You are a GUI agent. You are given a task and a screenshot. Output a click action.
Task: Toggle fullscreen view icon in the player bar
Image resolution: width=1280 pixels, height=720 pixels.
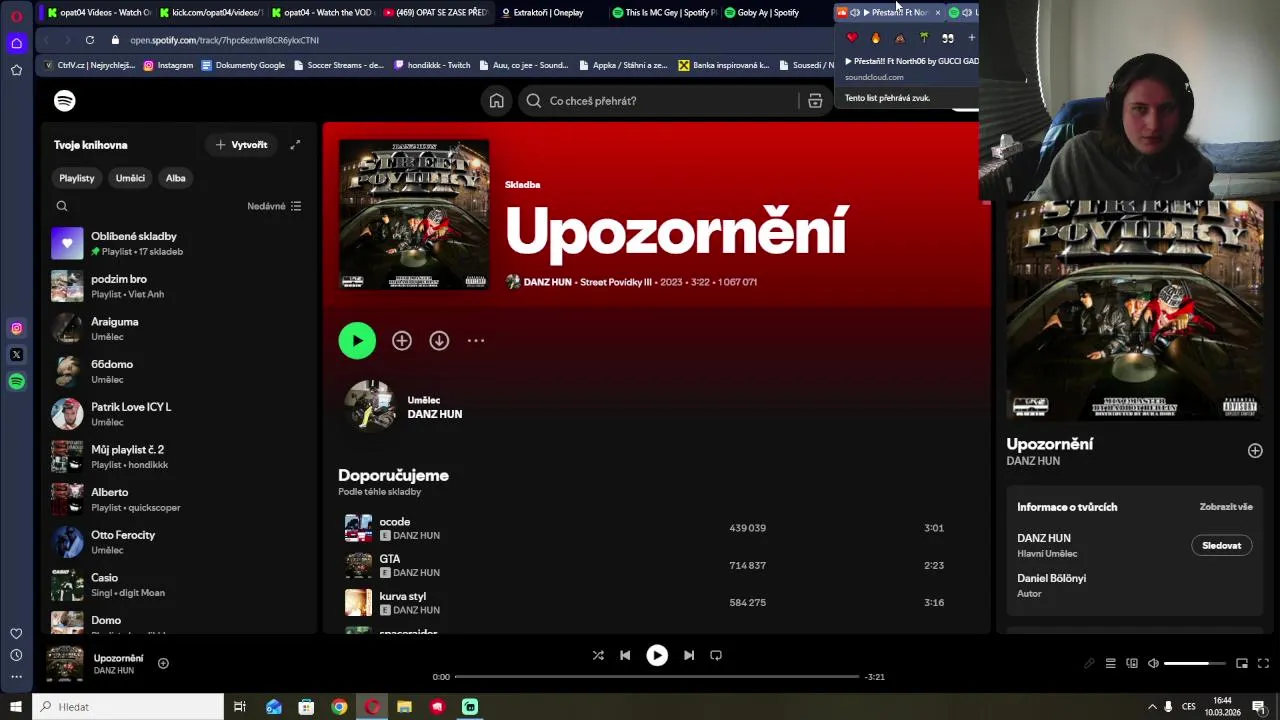point(1263,663)
